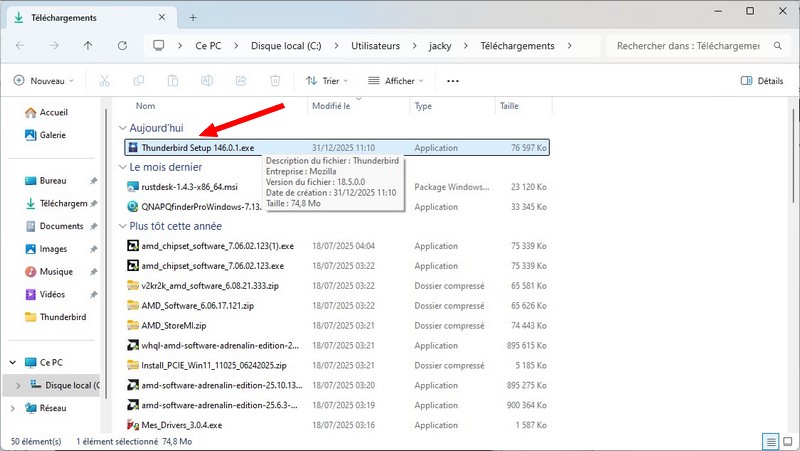
Task: Collapse the Le mois dernier group
Action: point(123,167)
